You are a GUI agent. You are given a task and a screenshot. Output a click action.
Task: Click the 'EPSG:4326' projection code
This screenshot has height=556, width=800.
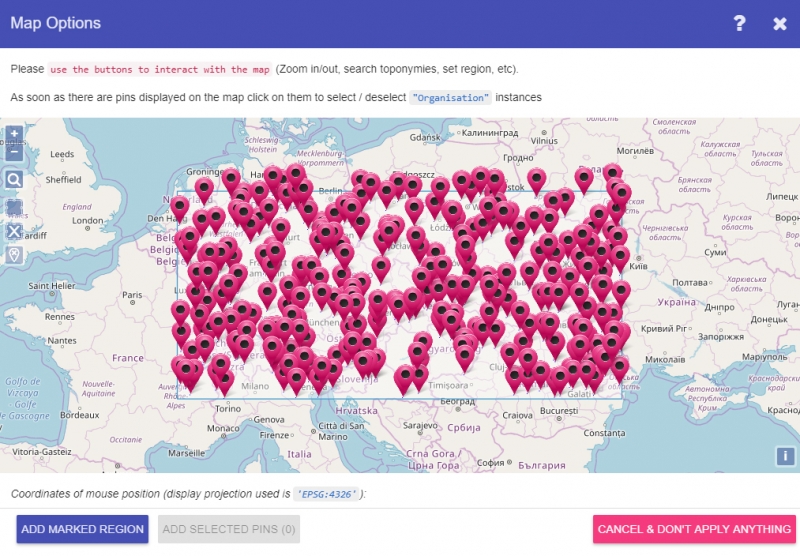click(326, 494)
